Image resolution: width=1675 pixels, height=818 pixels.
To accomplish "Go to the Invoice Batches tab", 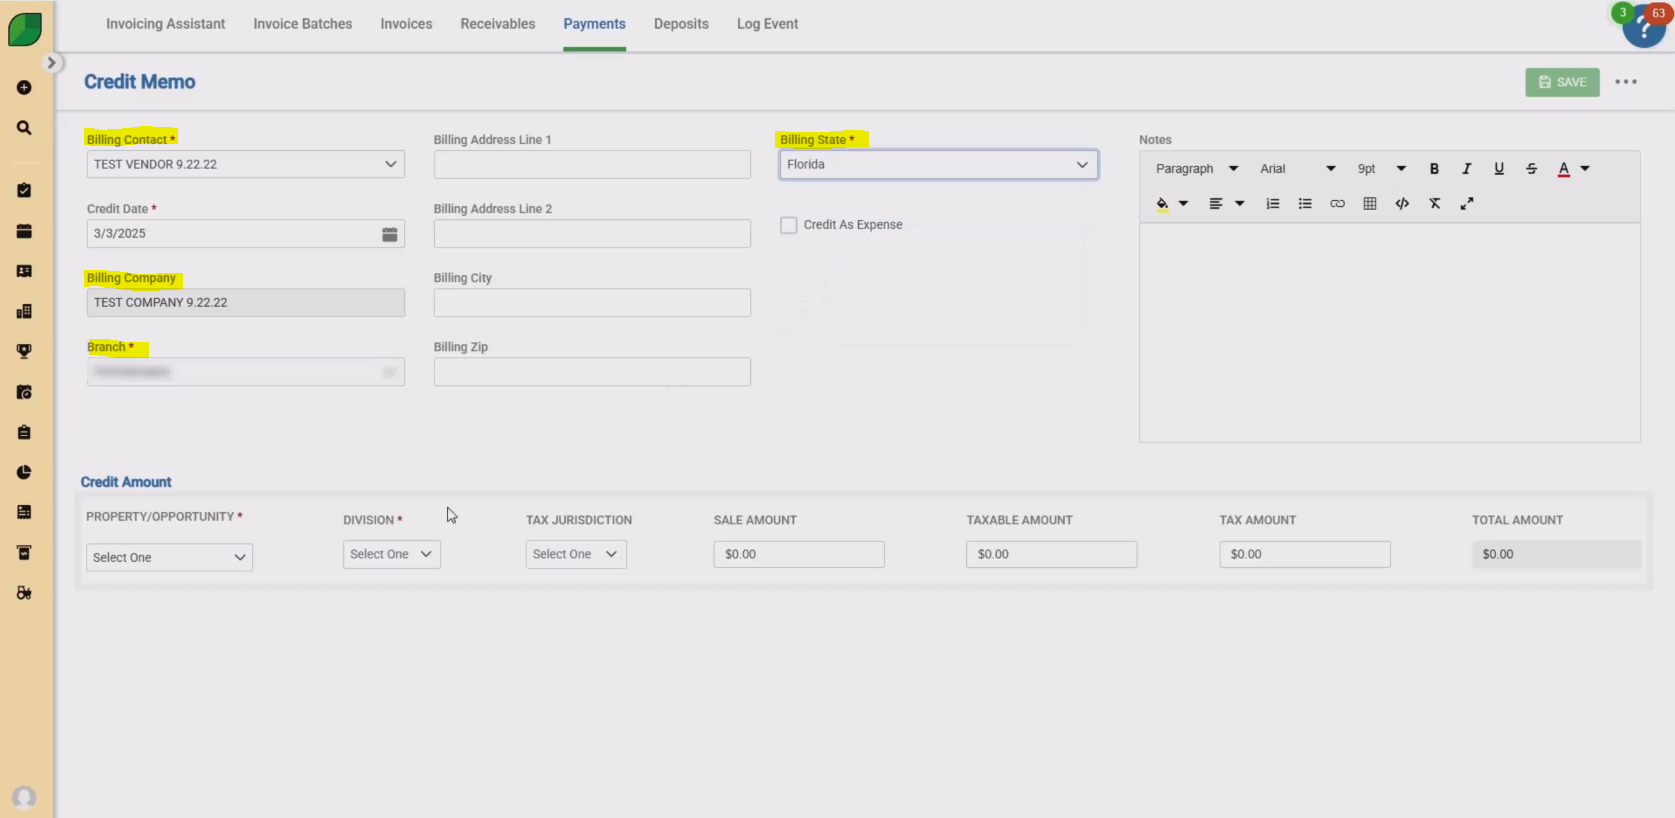I will click(302, 24).
